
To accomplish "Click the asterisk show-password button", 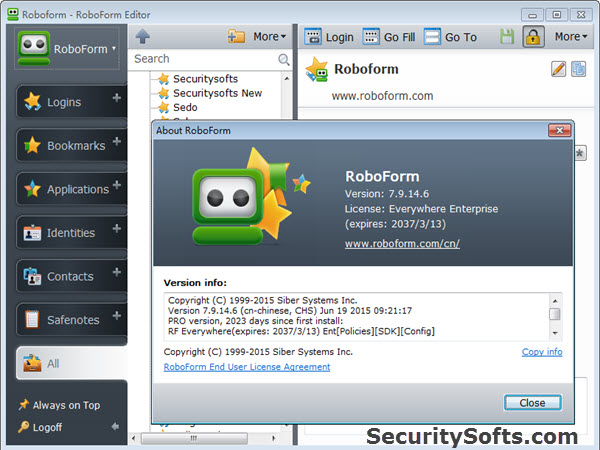I will click(x=580, y=153).
